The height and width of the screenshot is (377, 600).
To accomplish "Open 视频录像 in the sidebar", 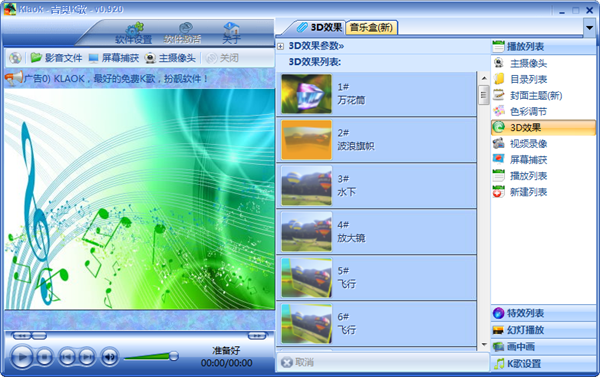I will point(543,144).
